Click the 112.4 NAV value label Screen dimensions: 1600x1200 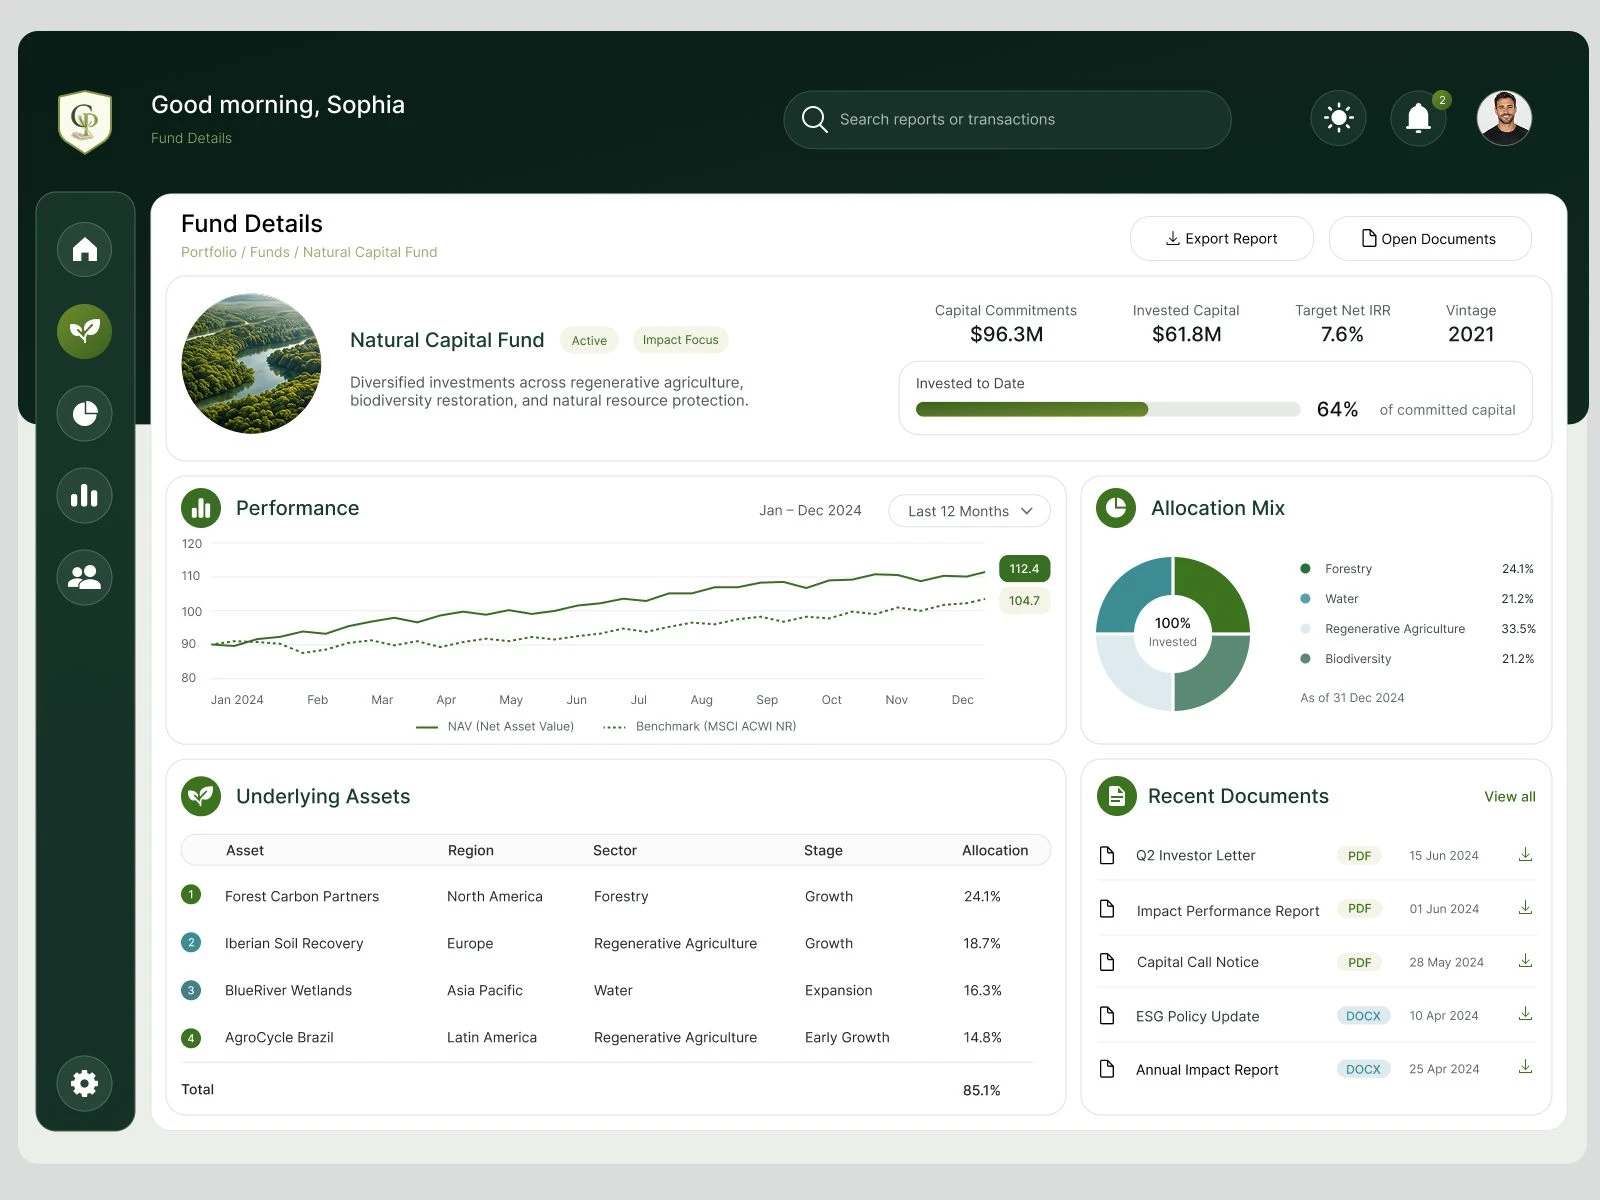[1024, 568]
